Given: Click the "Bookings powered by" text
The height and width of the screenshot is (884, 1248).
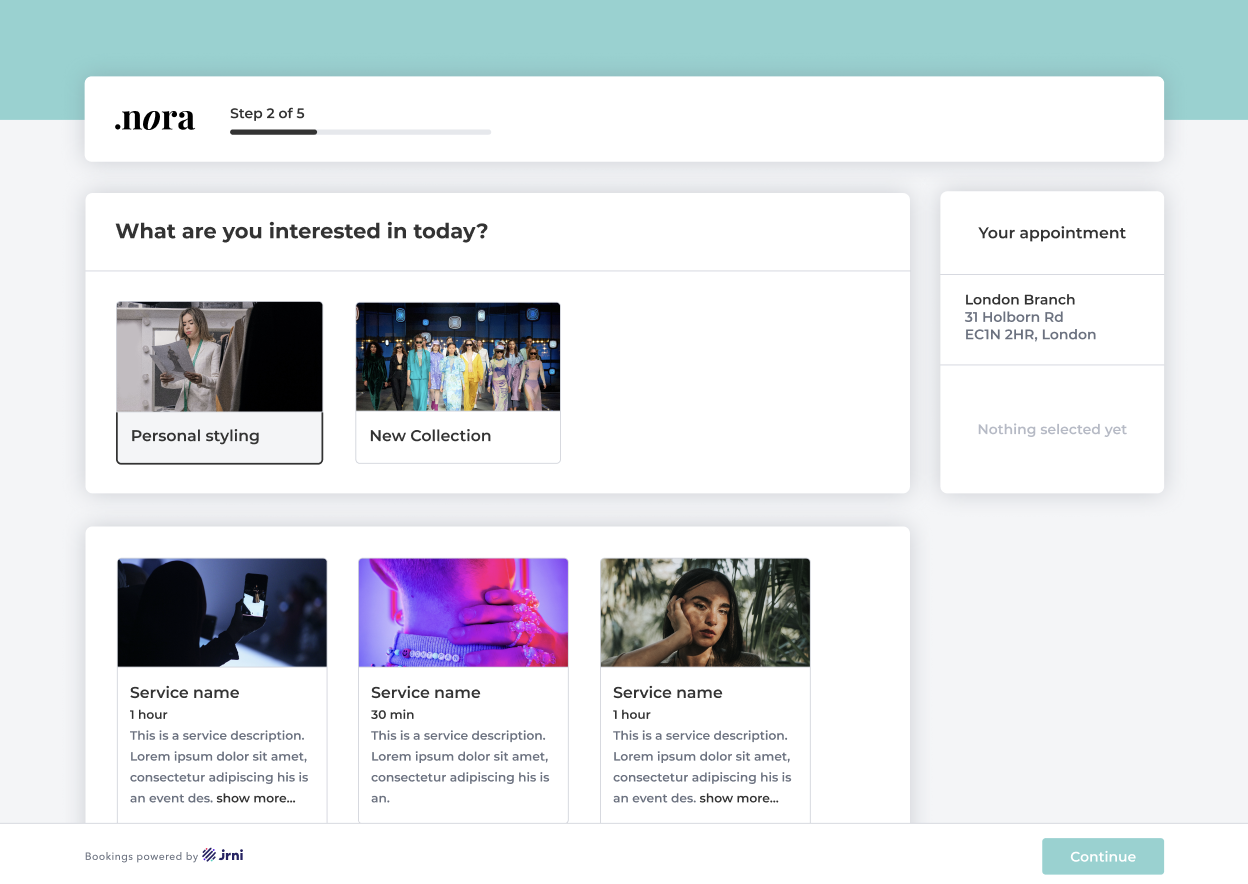Looking at the screenshot, I should click(141, 856).
